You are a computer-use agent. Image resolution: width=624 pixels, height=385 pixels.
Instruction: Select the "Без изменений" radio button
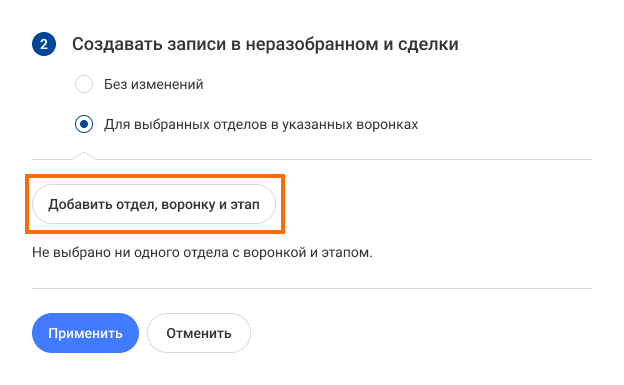click(84, 84)
